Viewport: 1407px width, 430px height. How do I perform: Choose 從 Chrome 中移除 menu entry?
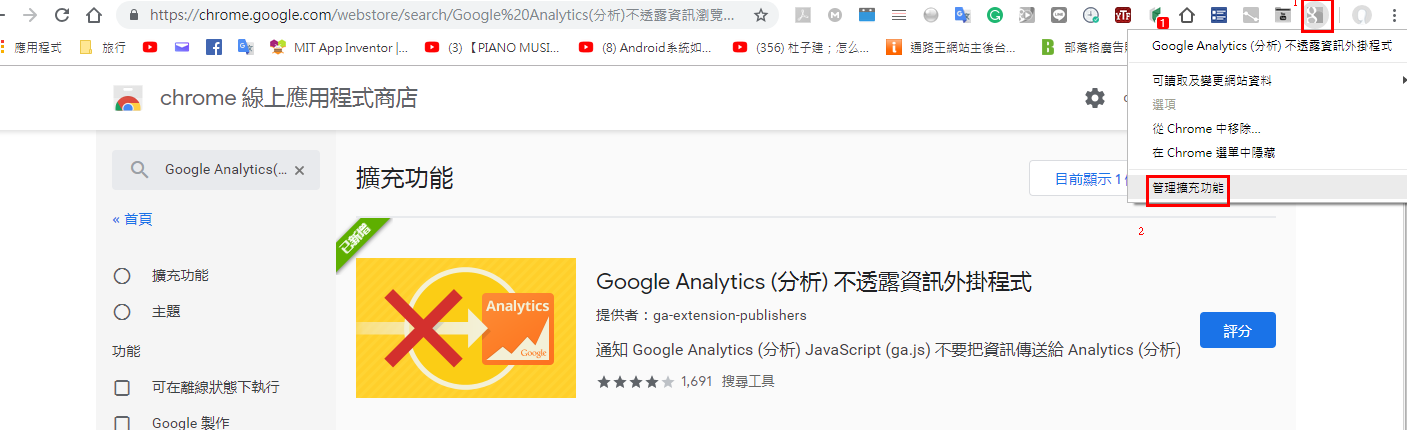coord(1267,129)
